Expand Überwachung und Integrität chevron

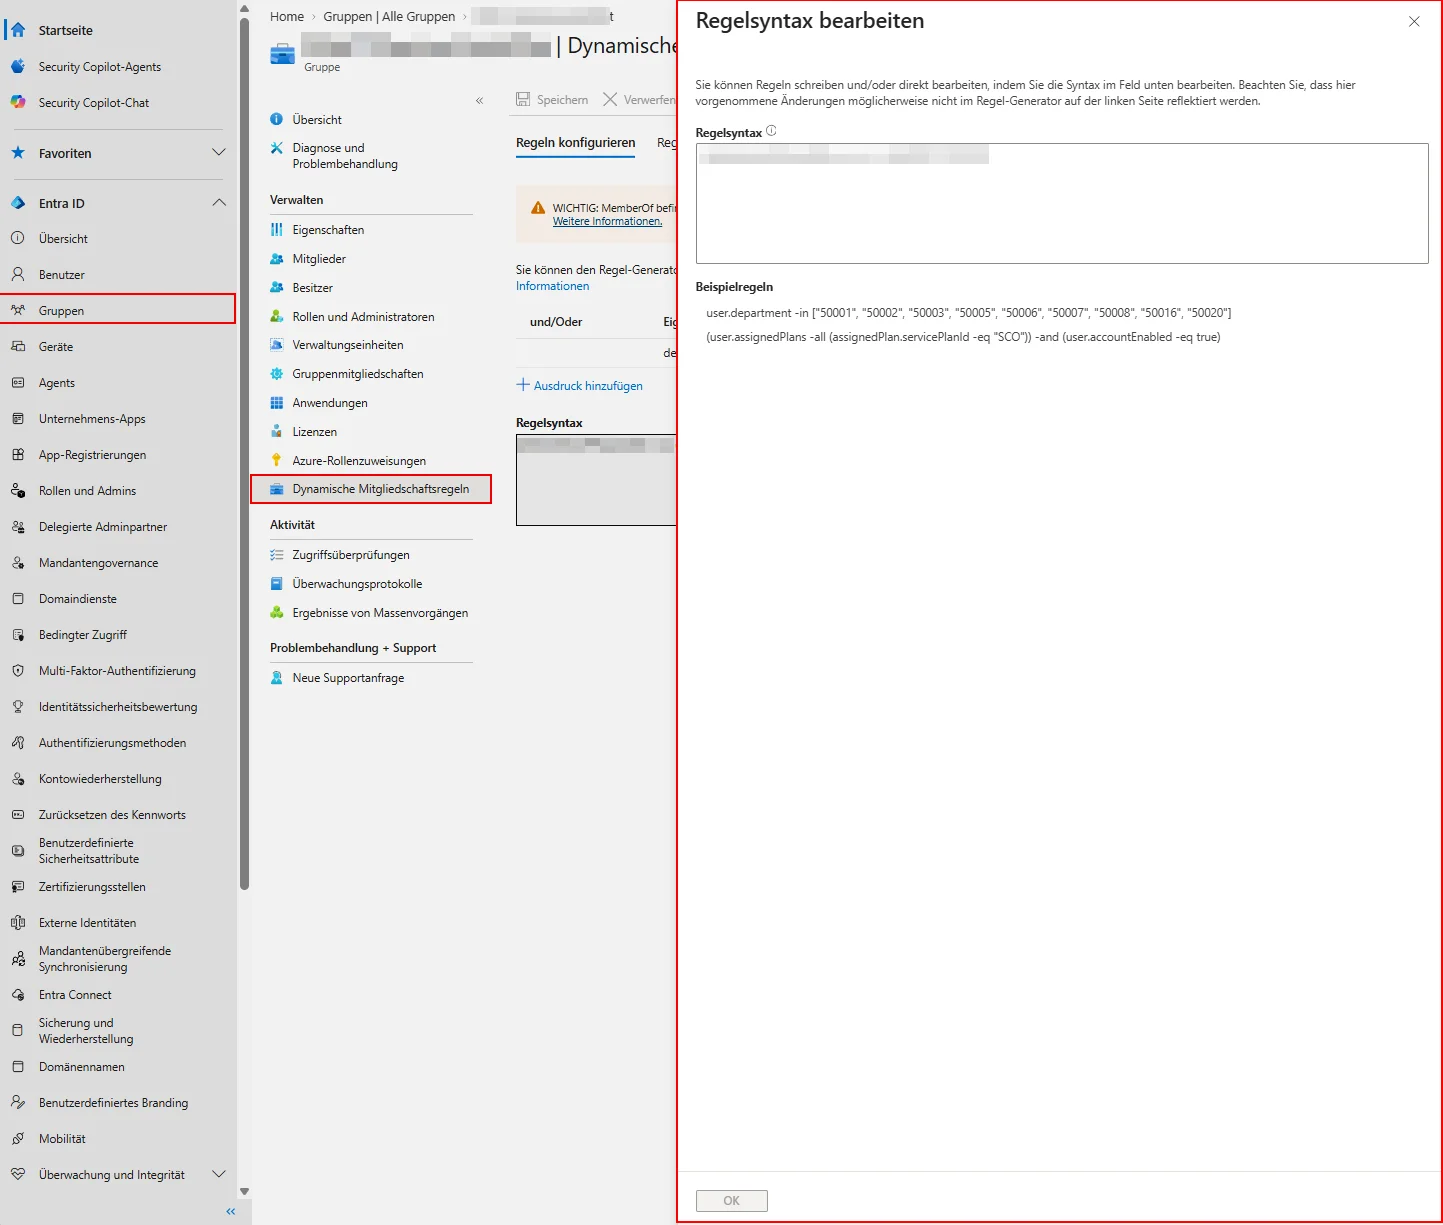pos(219,1174)
